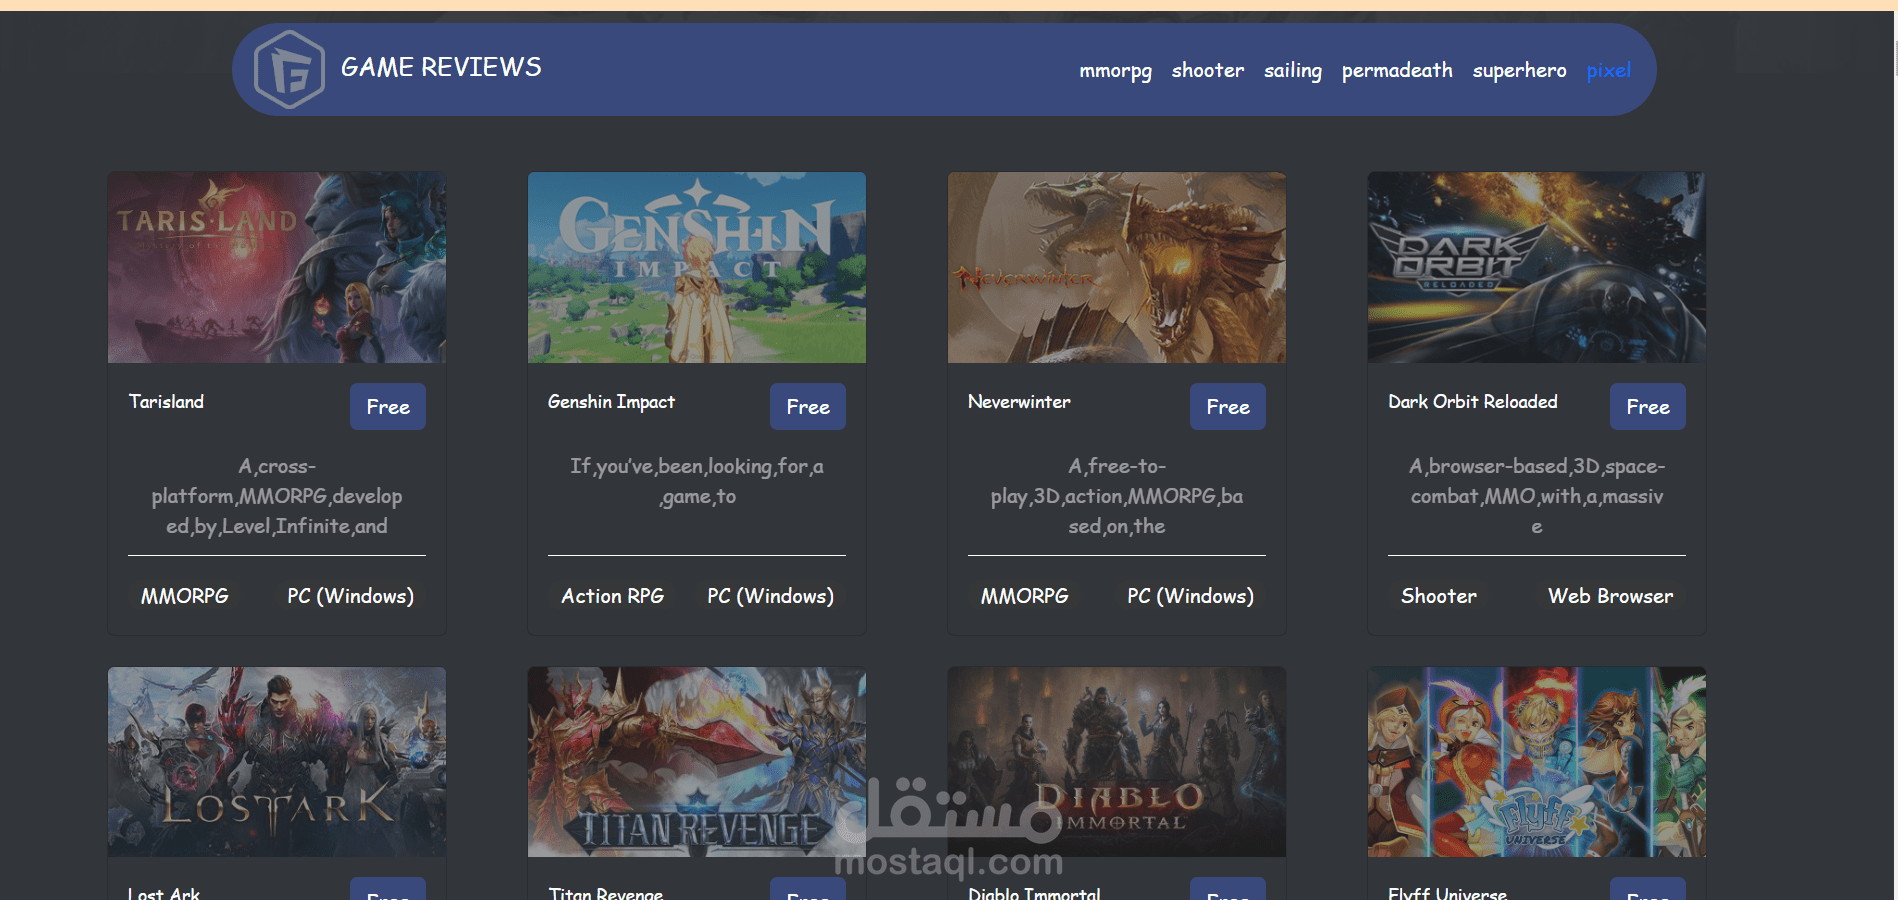Click the Free button on Tarisland
The width and height of the screenshot is (1898, 900).
pyautogui.click(x=388, y=407)
